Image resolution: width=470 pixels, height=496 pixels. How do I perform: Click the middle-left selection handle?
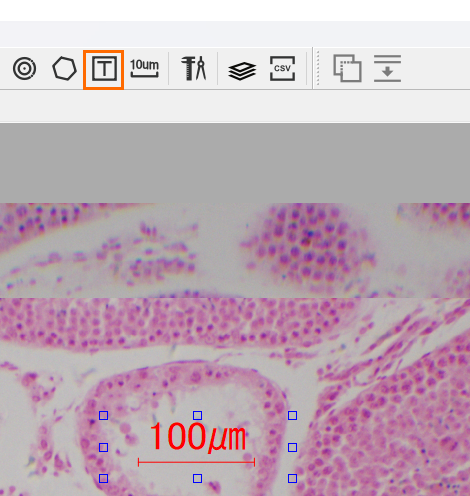point(104,447)
